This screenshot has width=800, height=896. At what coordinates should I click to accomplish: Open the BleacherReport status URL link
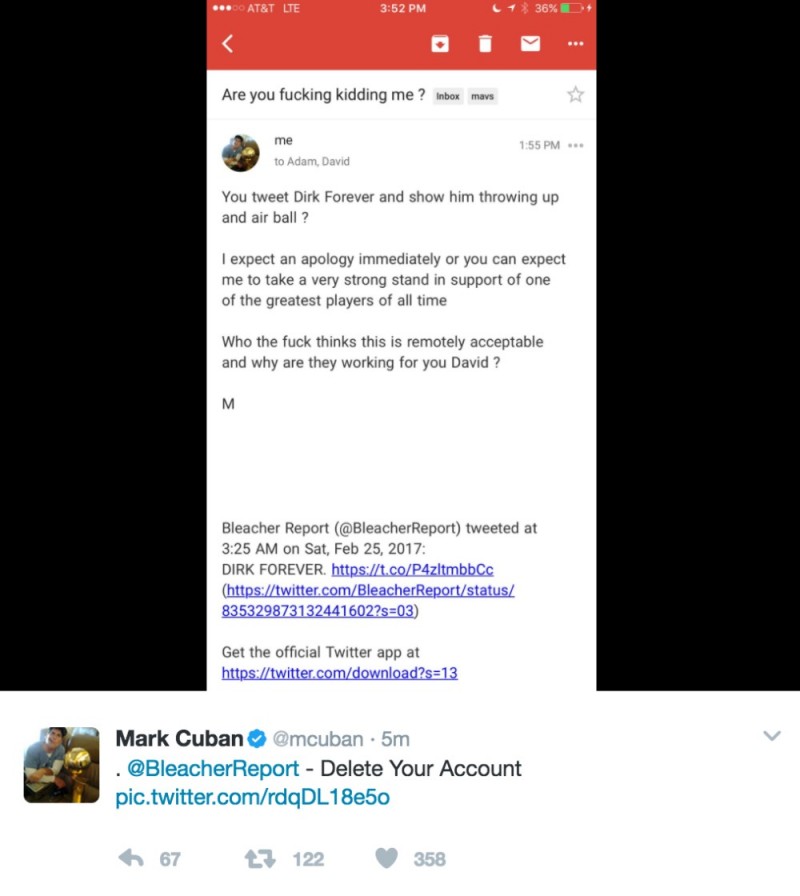tap(368, 601)
